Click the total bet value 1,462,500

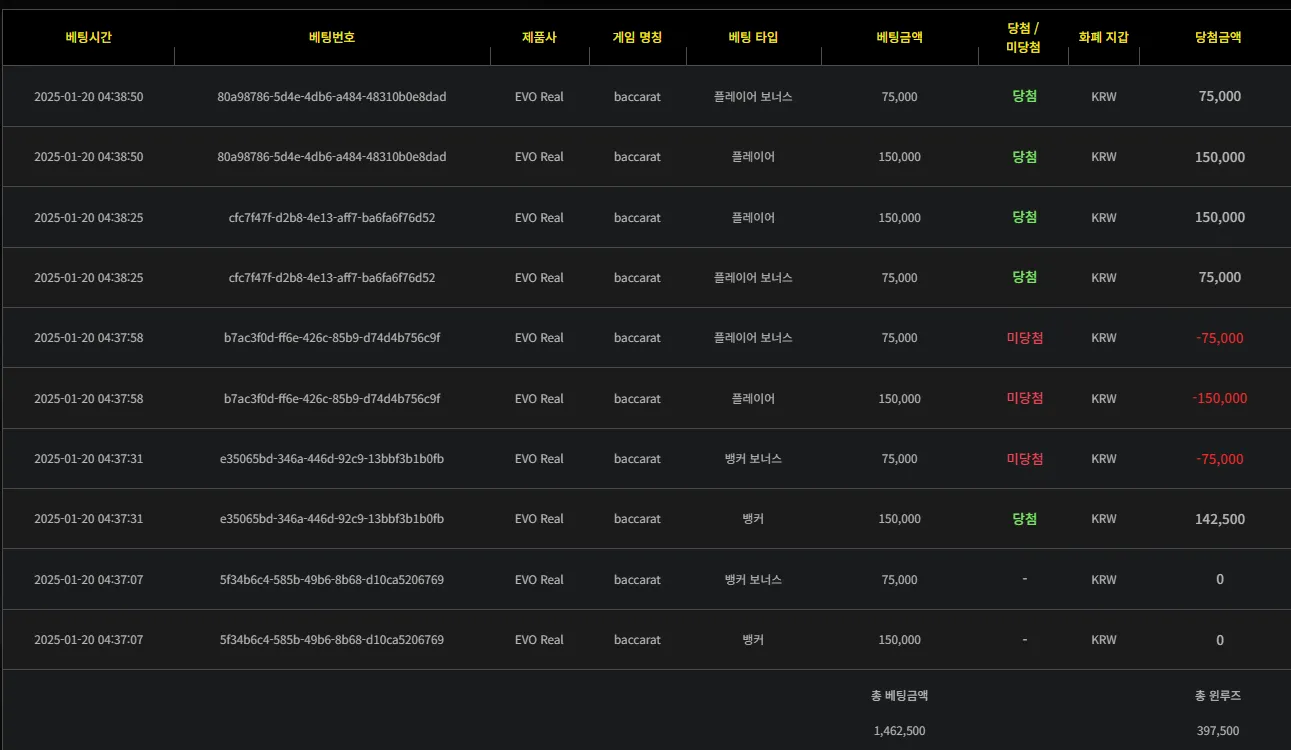[x=900, y=731]
